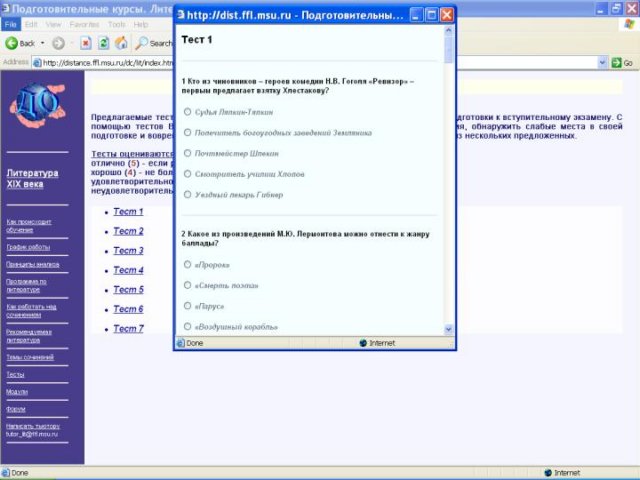640x480 pixels.
Task: Open the Принципы анализа sidebar link
Action: pyautogui.click(x=33, y=264)
